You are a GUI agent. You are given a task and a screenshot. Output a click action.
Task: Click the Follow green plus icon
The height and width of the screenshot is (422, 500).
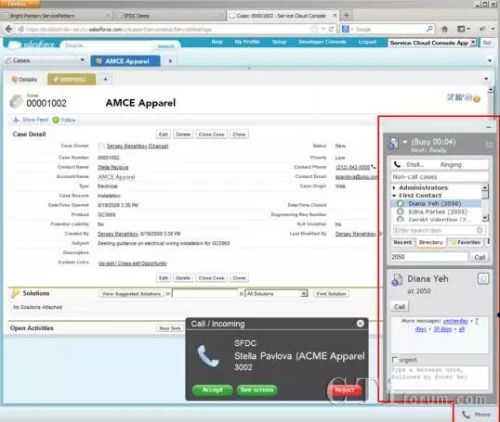tap(56, 120)
